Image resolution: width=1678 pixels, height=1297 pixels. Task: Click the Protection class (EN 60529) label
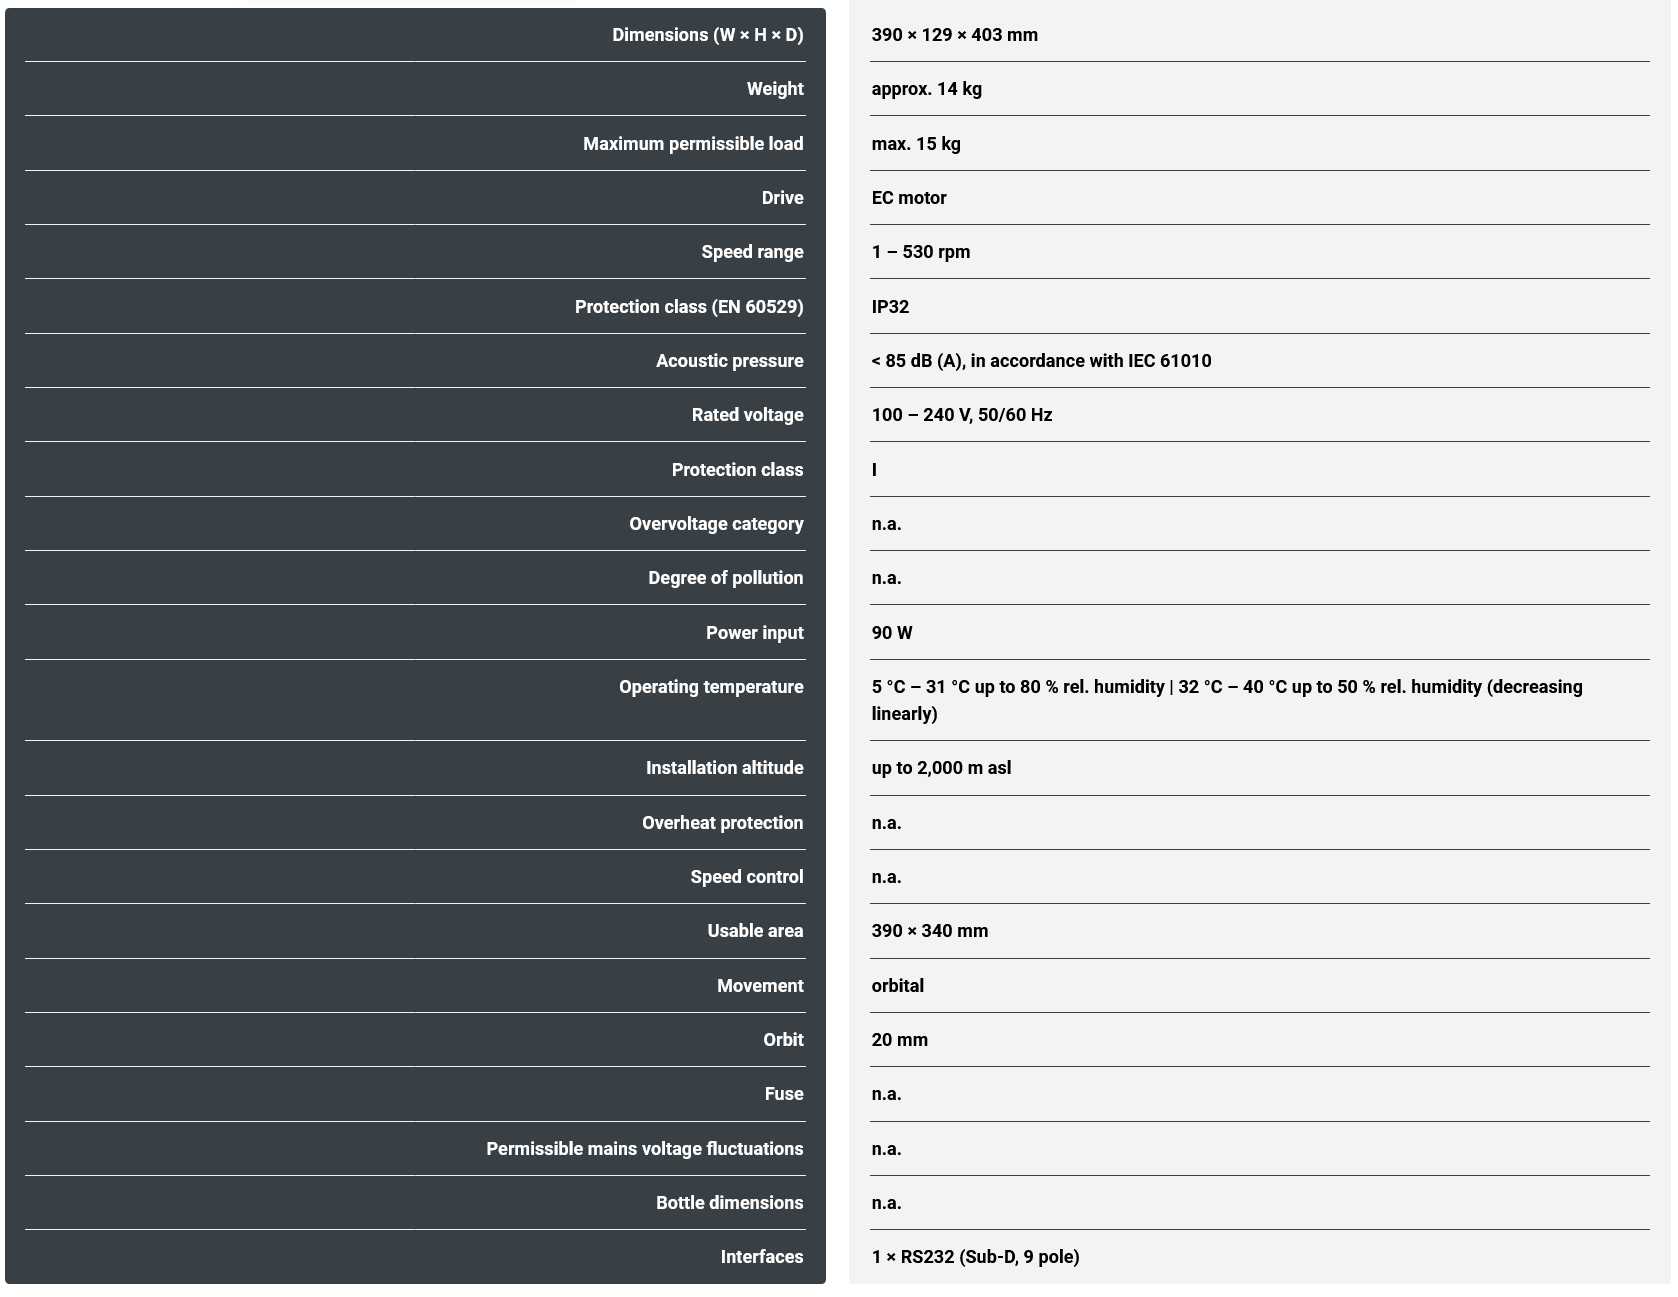[x=688, y=307]
